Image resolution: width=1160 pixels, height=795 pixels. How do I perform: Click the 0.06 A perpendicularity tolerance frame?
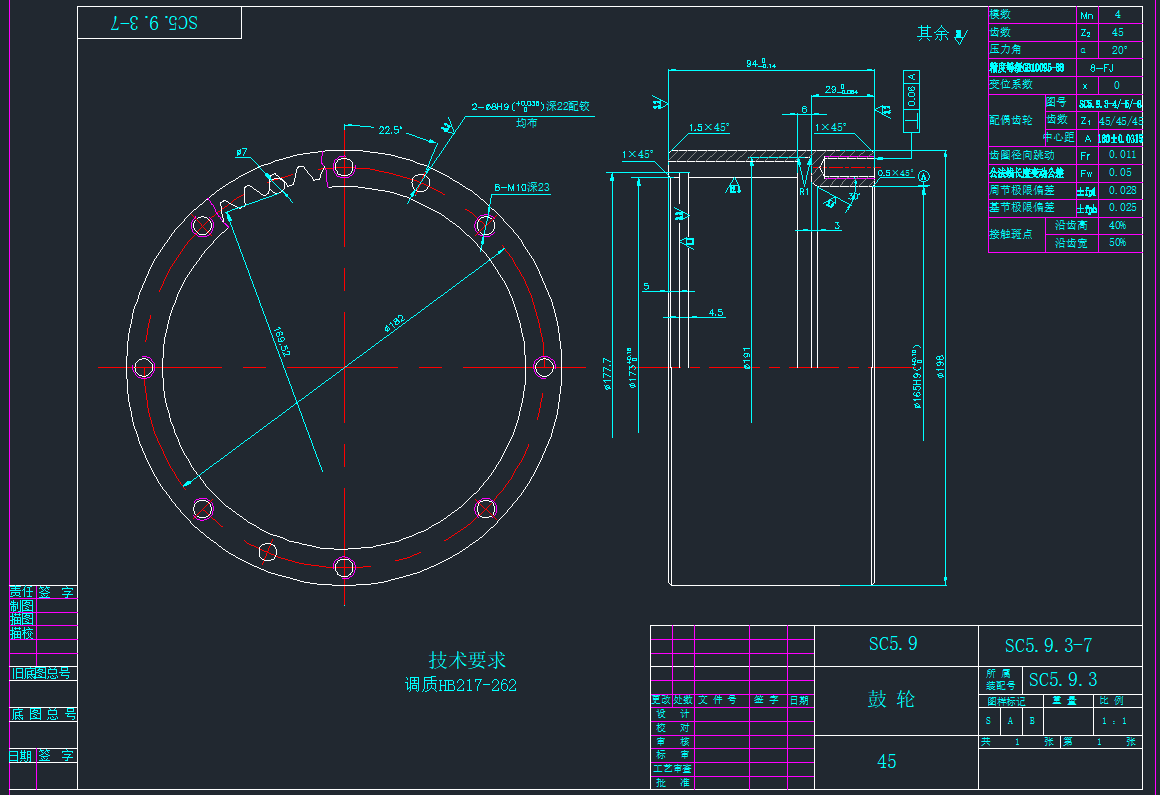911,100
